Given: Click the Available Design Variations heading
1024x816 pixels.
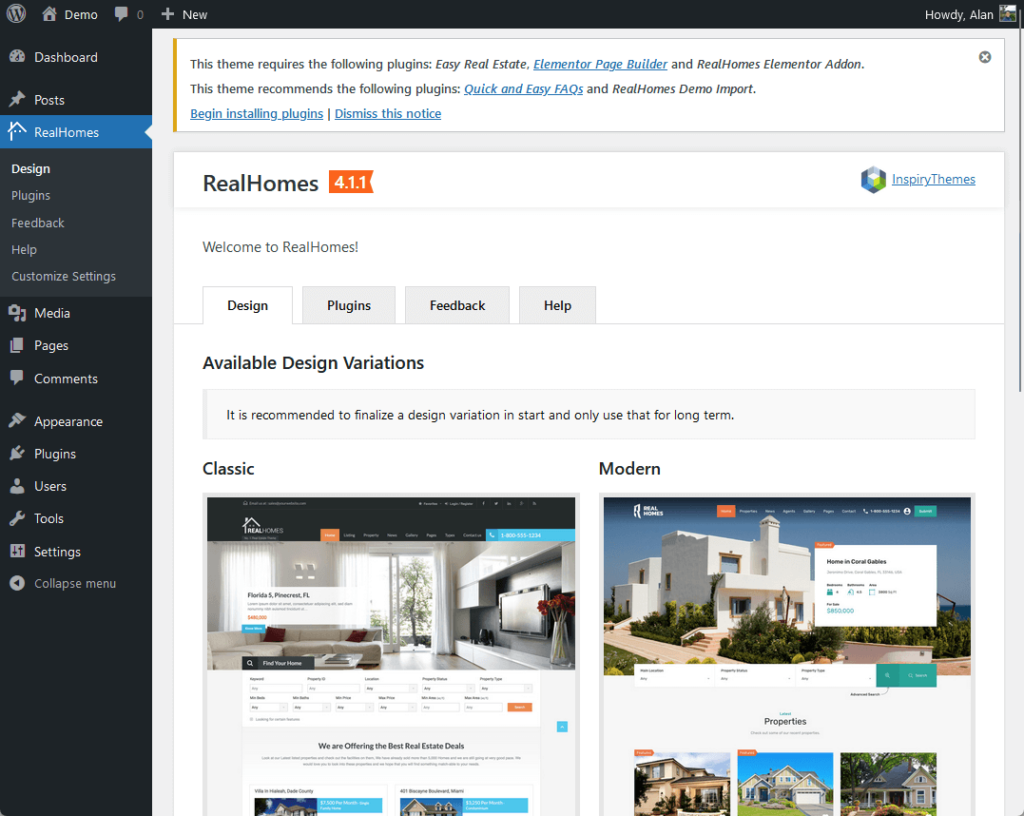Looking at the screenshot, I should click(313, 363).
